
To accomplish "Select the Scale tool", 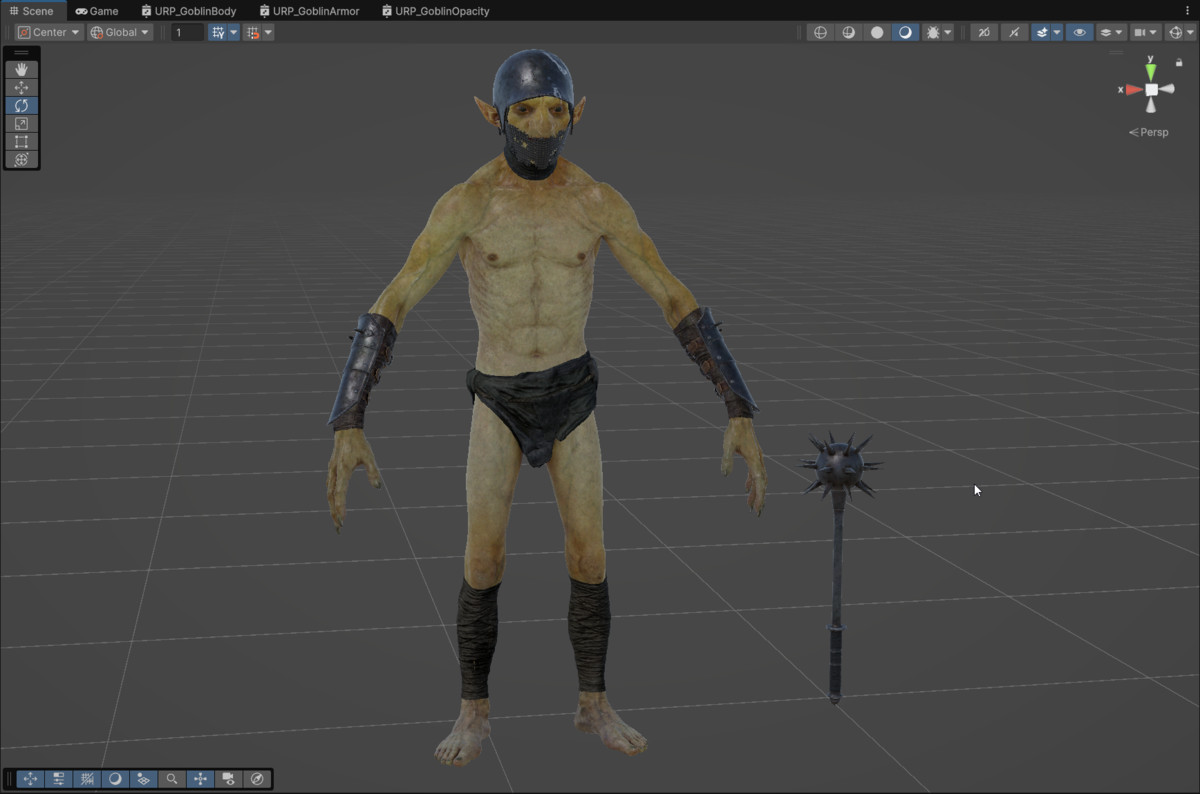I will click(x=21, y=123).
